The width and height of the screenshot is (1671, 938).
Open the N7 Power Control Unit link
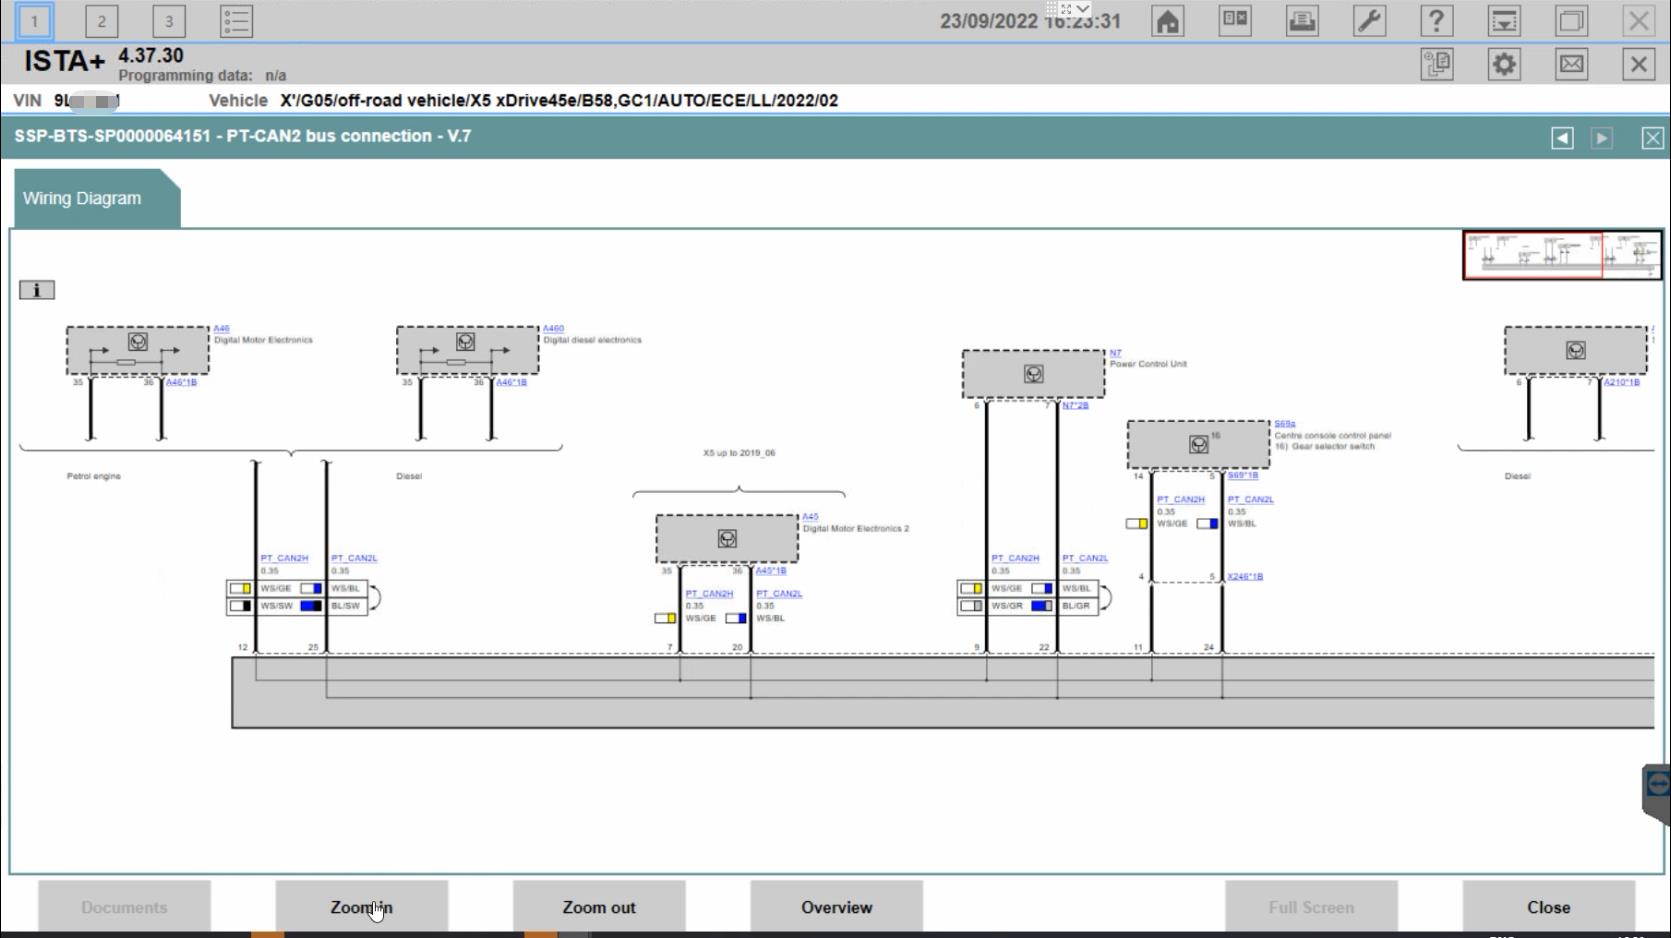(1115, 353)
